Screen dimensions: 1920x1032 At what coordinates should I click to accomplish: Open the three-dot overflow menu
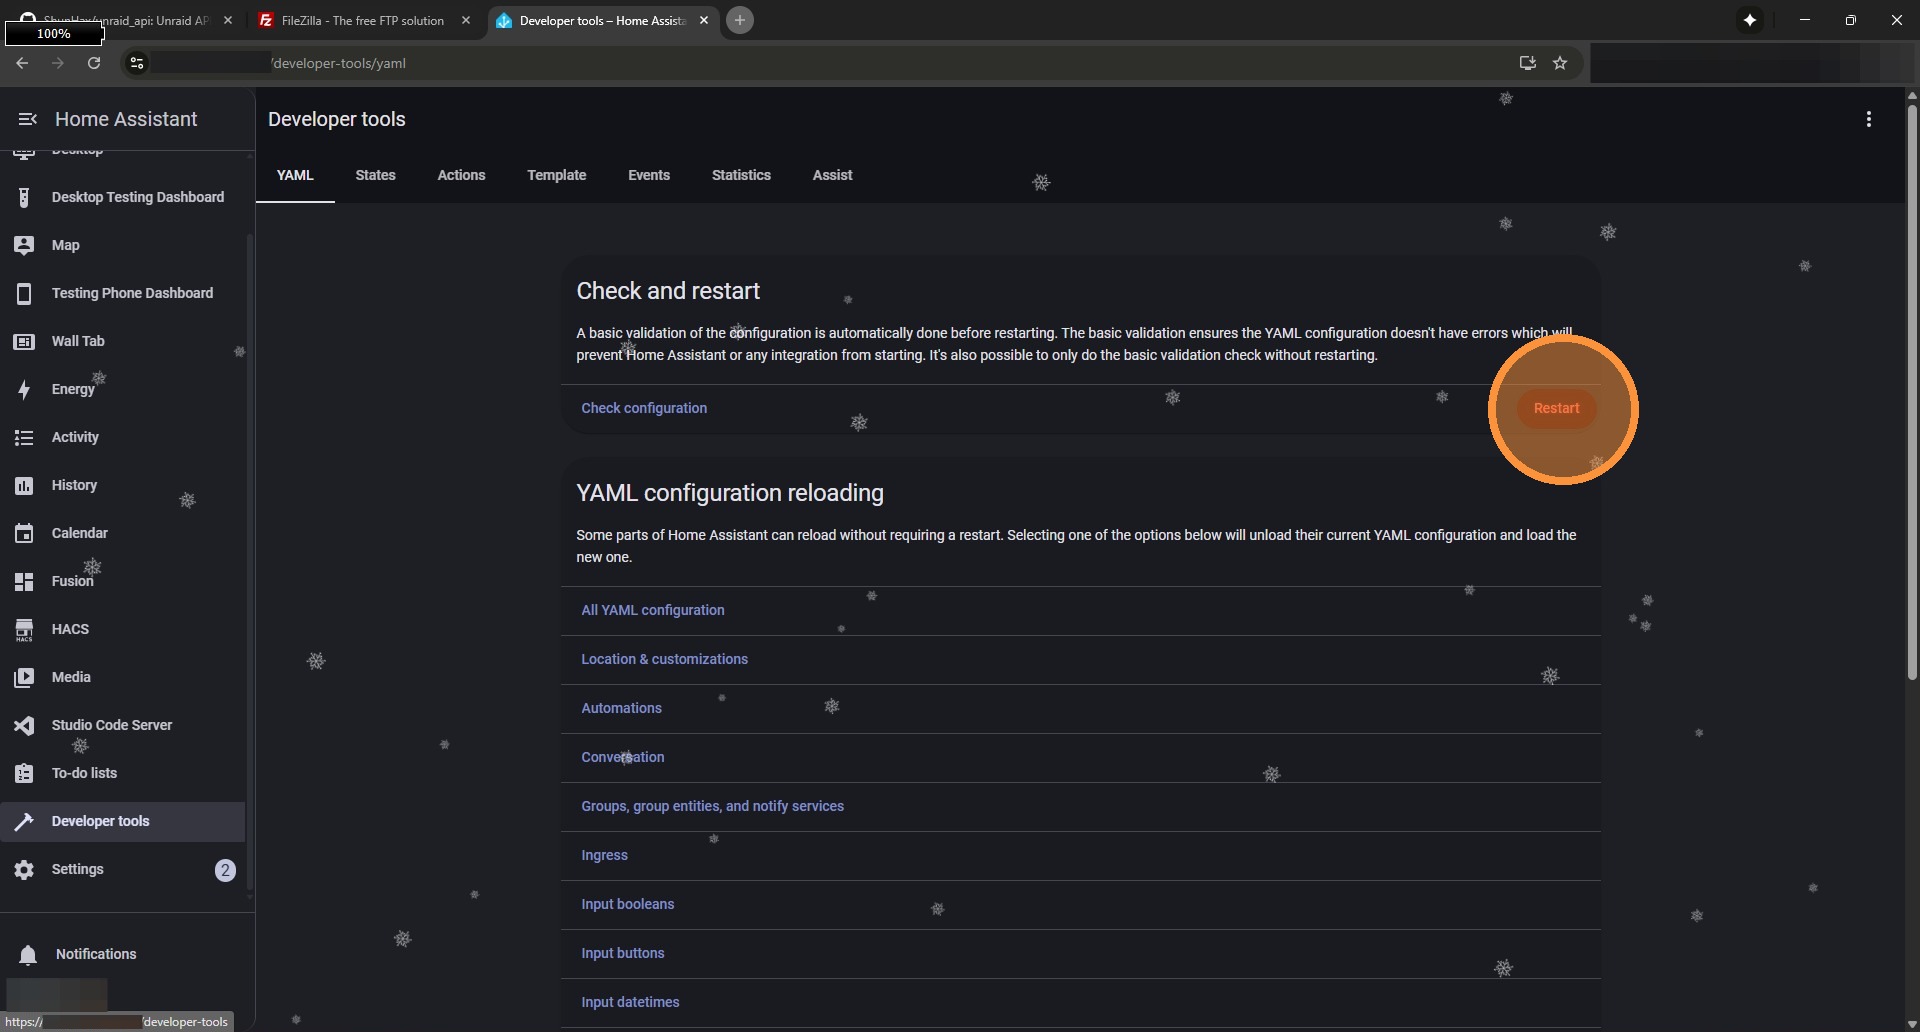[1868, 119]
